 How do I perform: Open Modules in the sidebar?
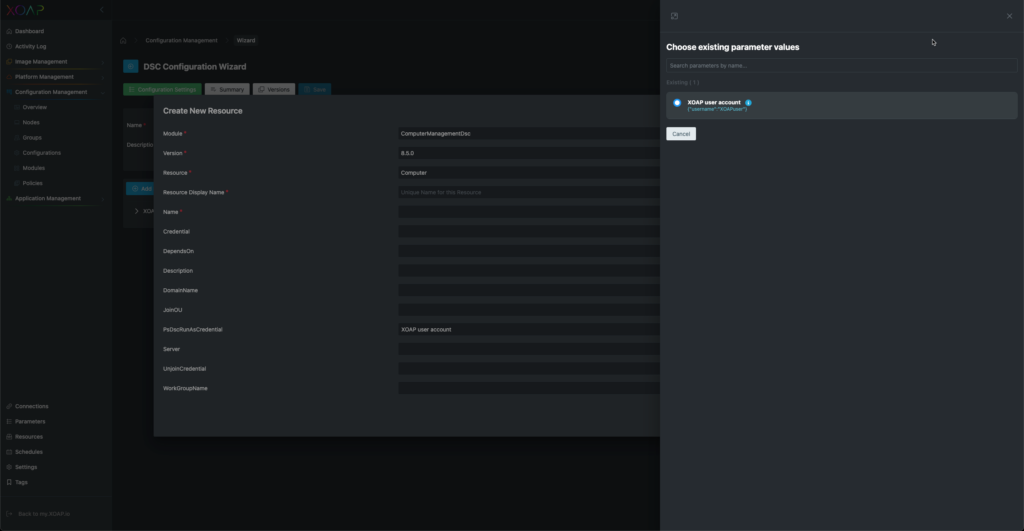(33, 168)
